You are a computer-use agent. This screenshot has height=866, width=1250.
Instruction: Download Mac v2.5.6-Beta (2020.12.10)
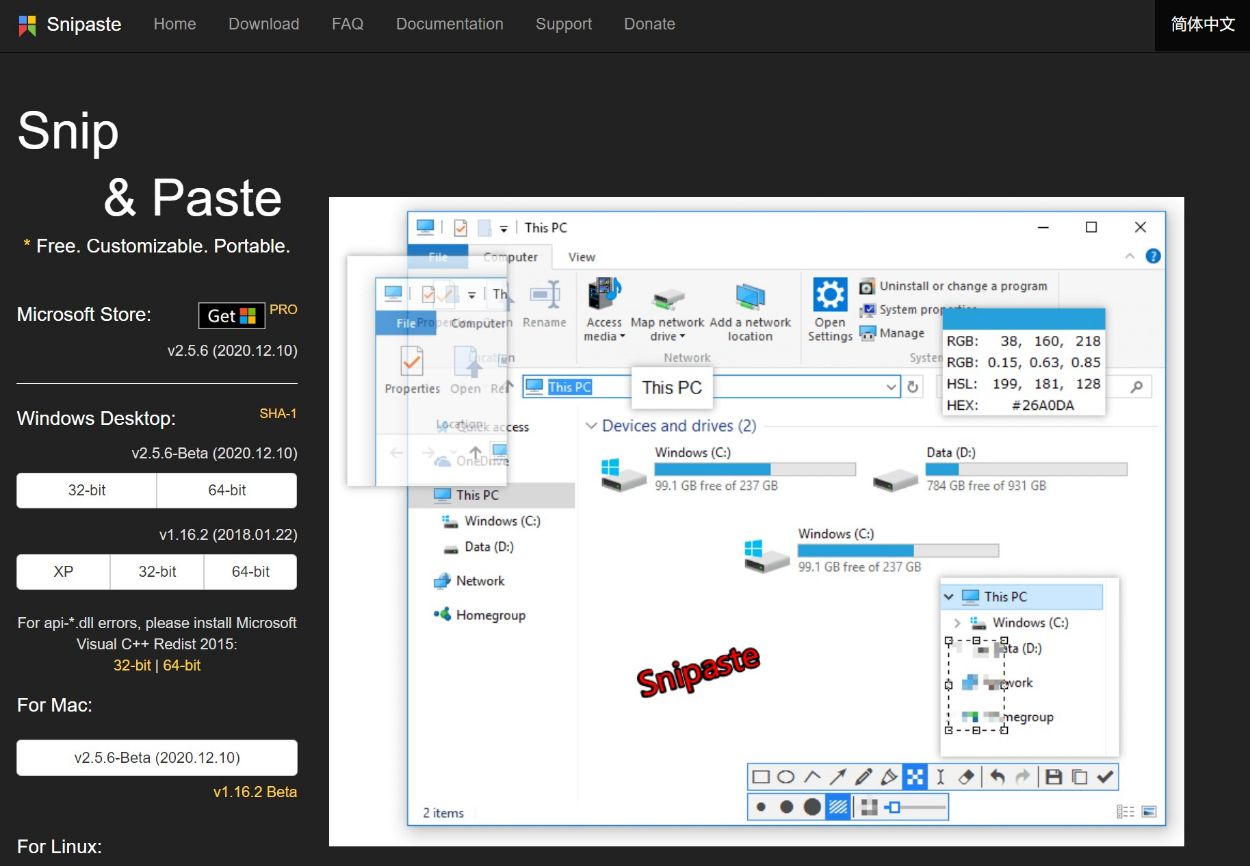(157, 758)
